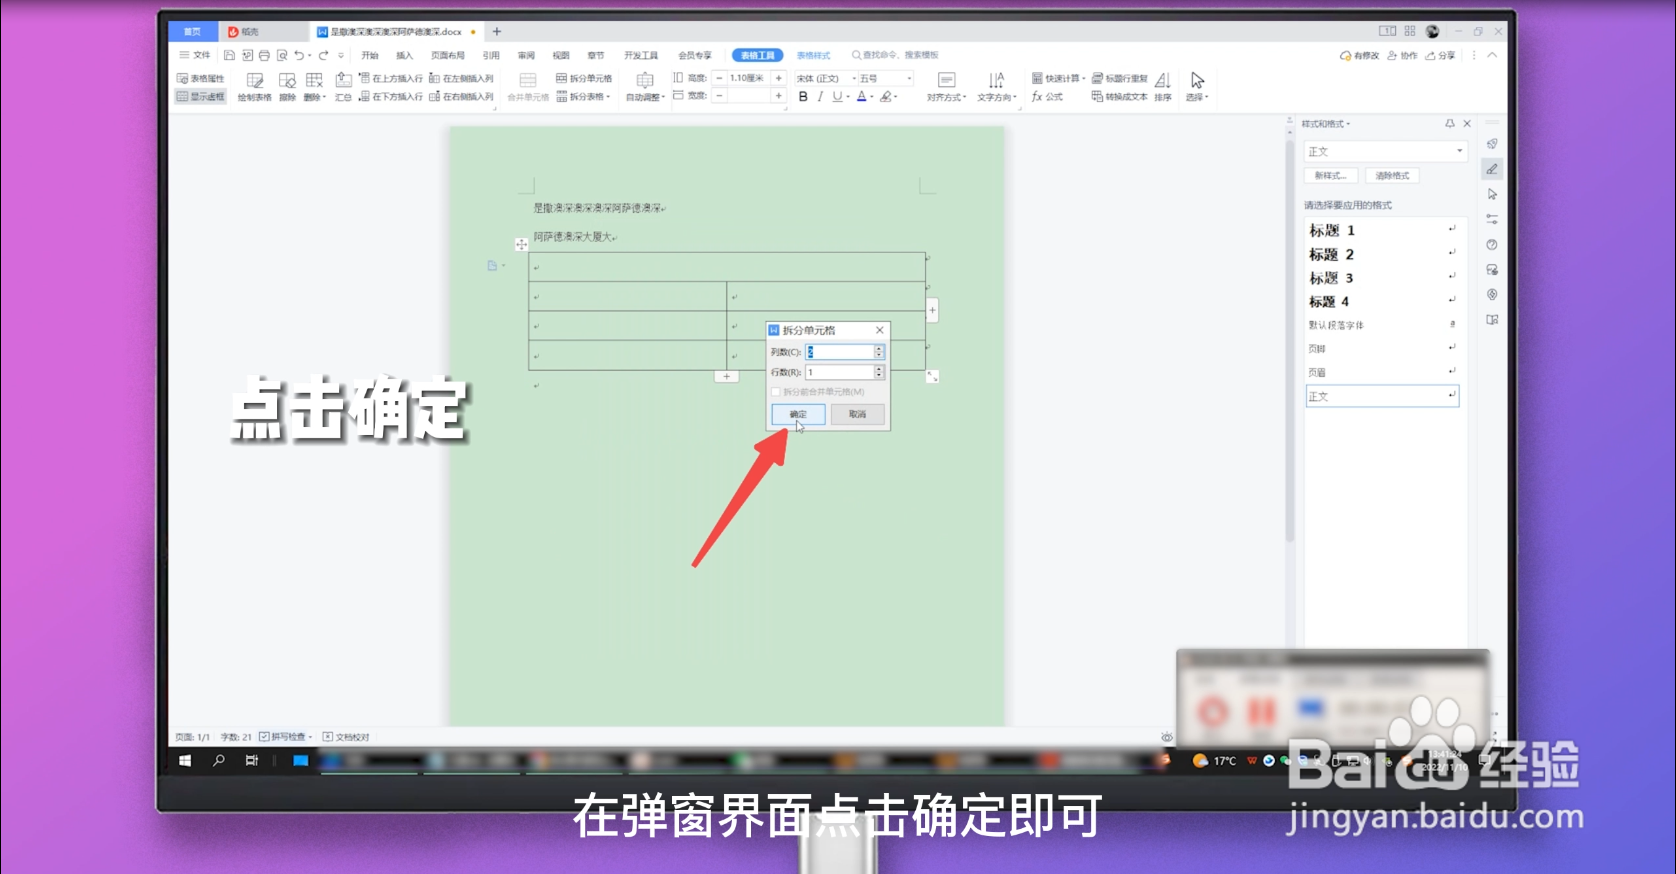Toggle underline formatting
This screenshot has height=874, width=1676.
click(x=837, y=97)
